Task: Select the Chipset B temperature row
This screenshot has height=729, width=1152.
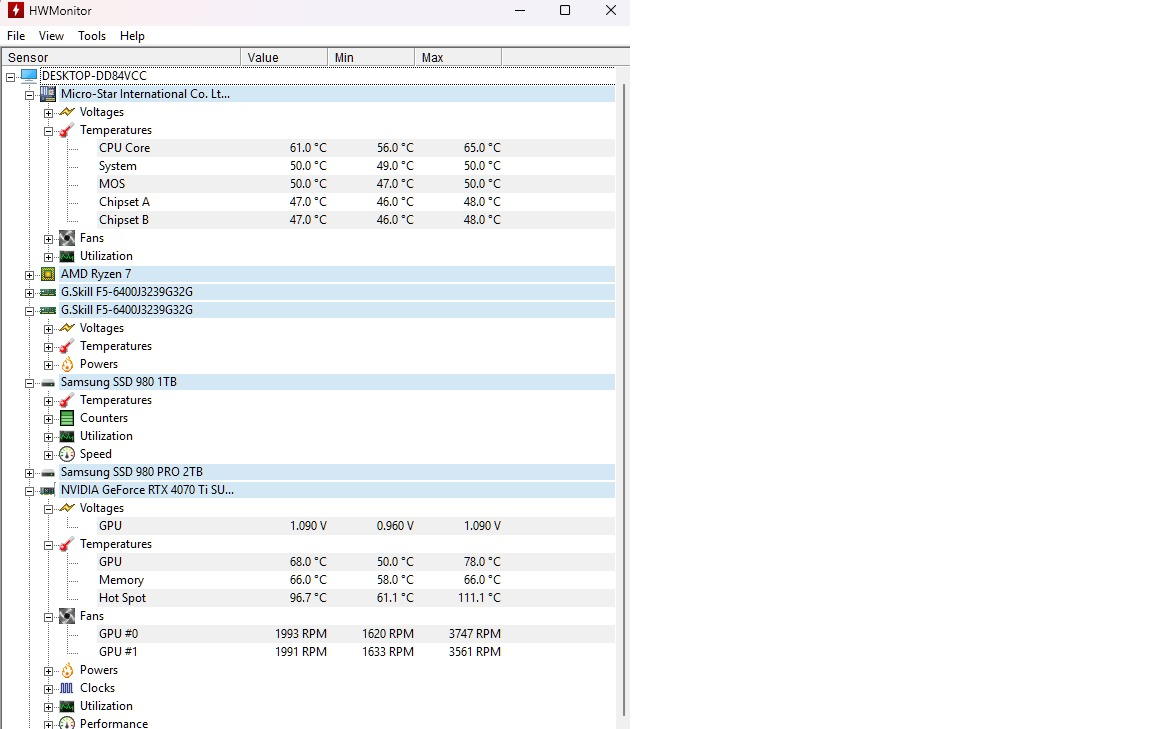Action: click(355, 220)
